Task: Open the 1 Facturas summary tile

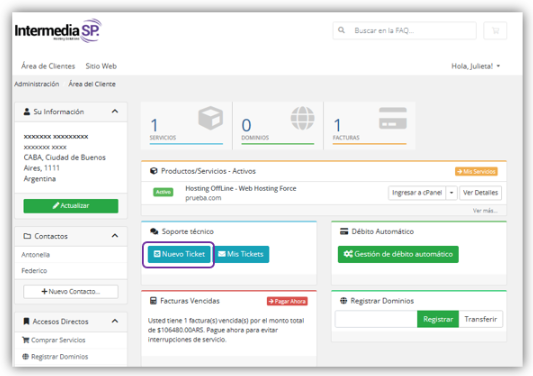Action: click(x=369, y=126)
